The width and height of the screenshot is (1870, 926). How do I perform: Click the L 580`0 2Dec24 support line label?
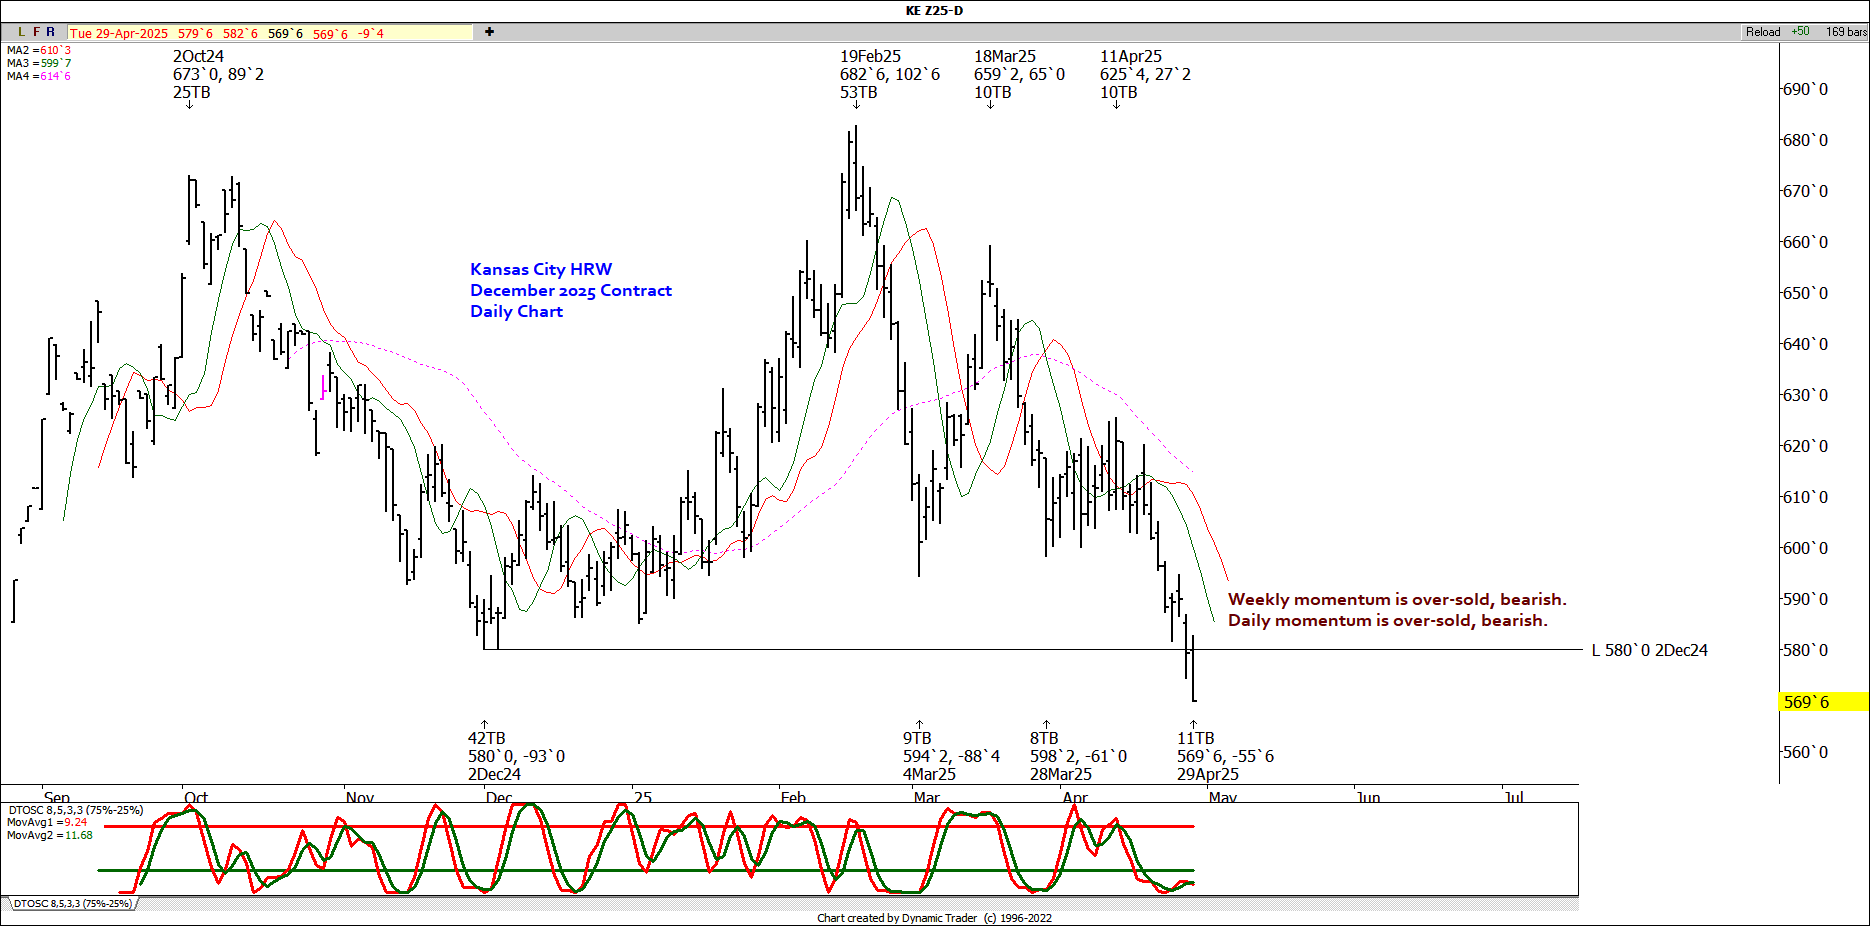(x=1649, y=650)
